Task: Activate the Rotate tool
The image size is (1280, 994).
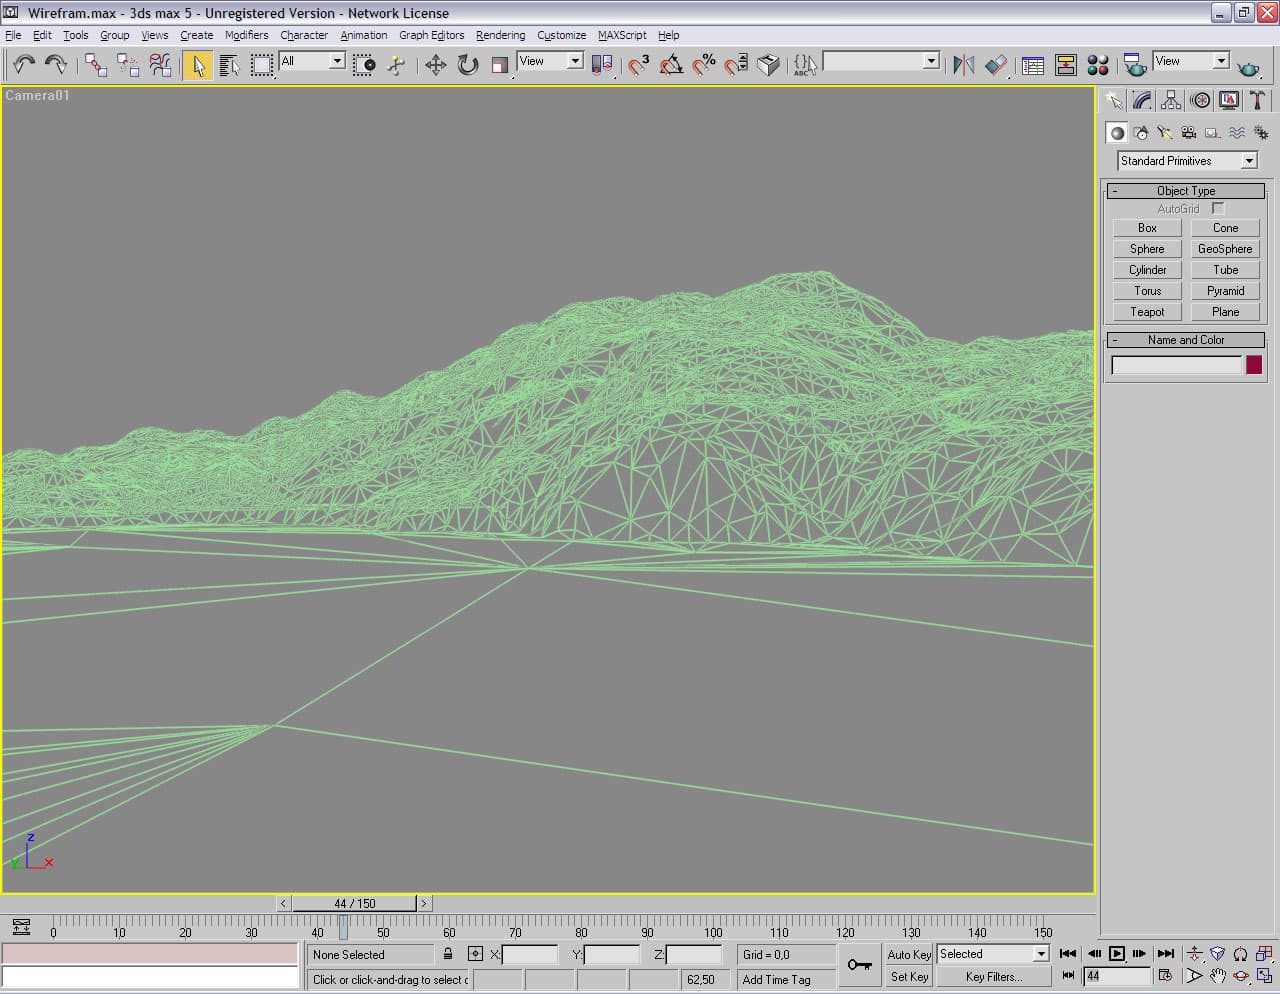Action: coord(467,65)
